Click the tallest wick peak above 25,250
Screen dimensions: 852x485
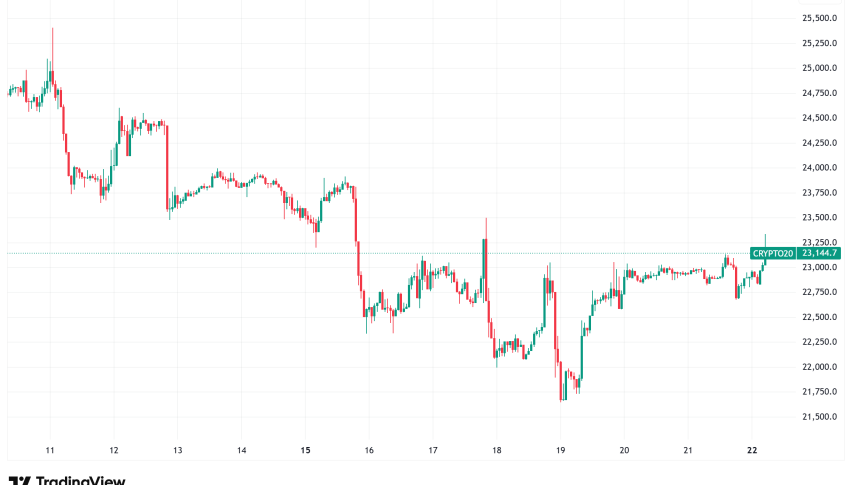52,30
